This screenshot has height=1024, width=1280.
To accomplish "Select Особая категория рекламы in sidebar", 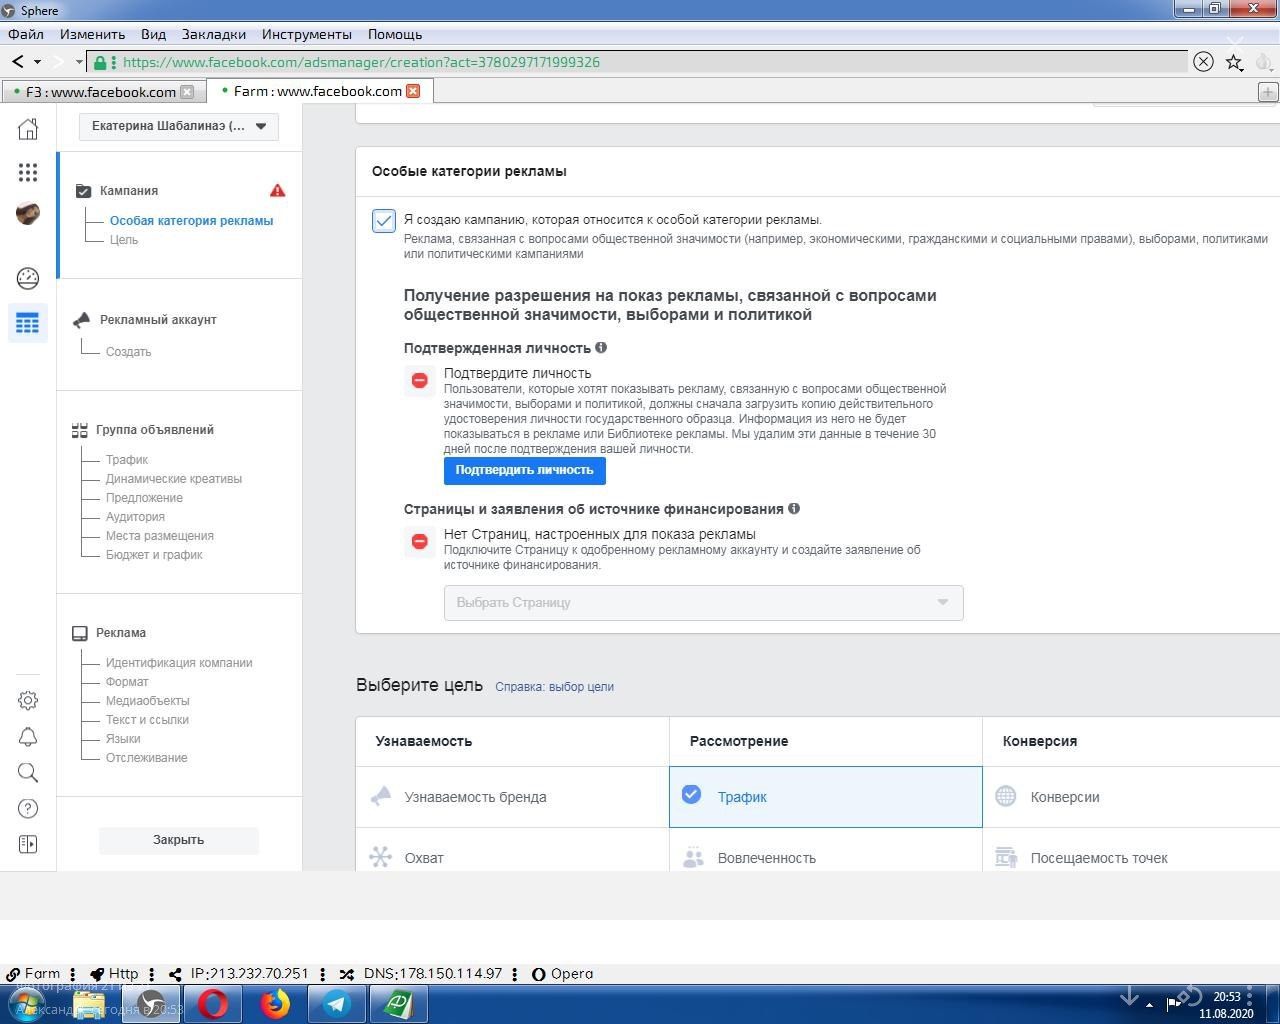I will [191, 221].
